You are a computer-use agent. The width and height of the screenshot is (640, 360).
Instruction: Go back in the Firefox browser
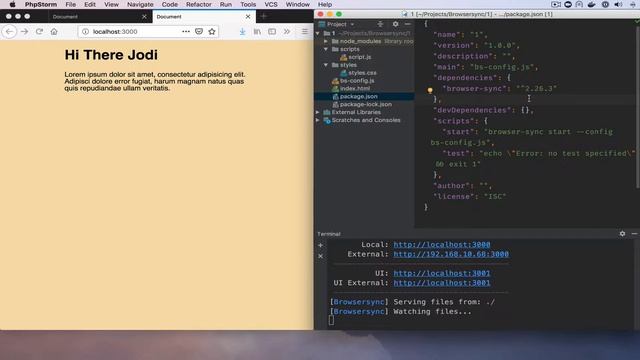click(x=9, y=31)
